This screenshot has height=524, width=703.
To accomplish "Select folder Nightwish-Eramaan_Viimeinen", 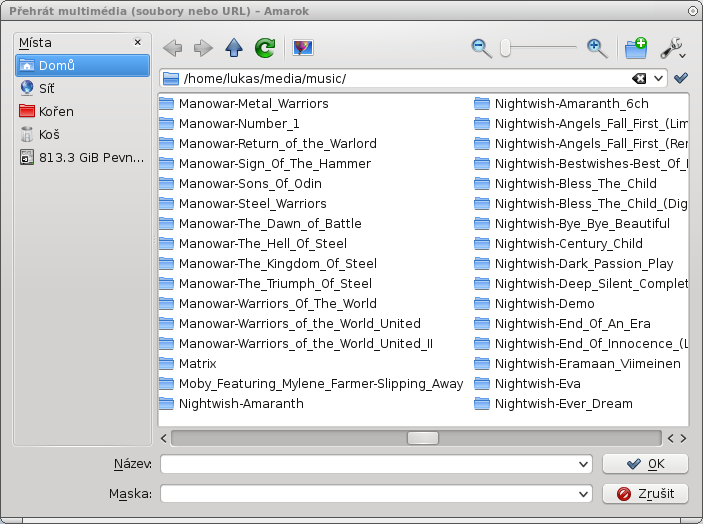I will [x=578, y=364].
